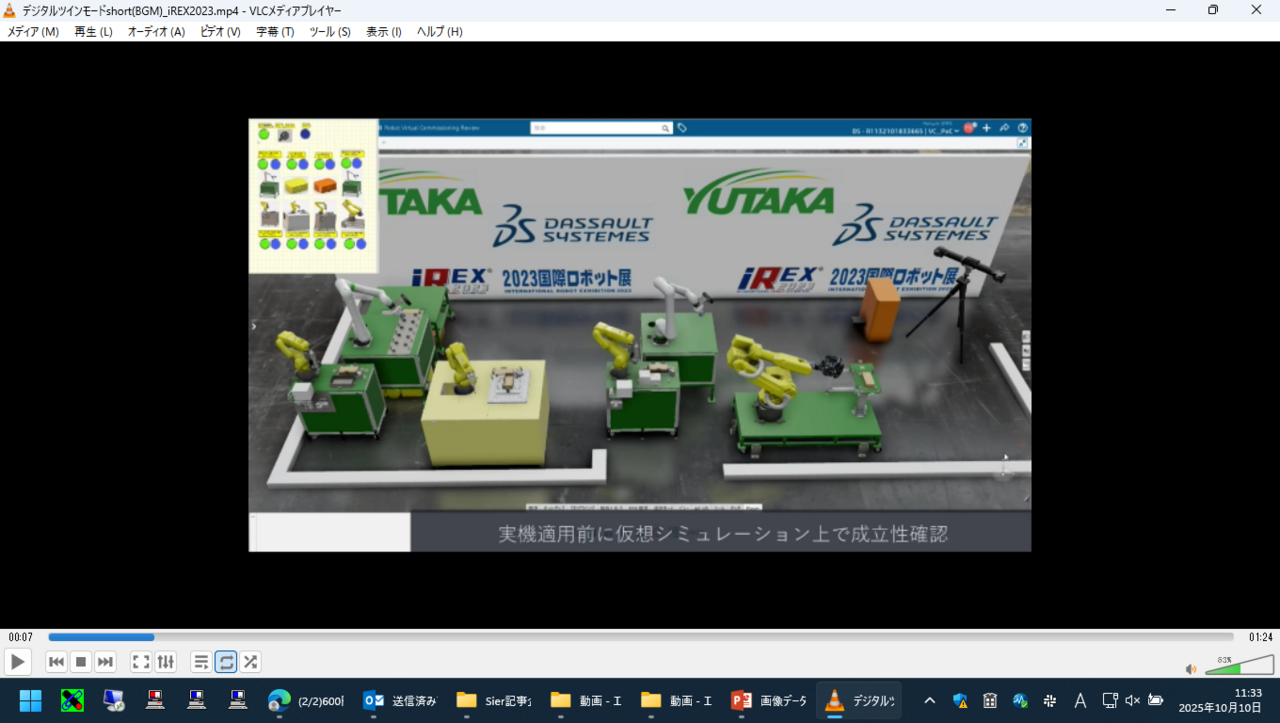The height and width of the screenshot is (723, 1280).
Task: Adjust the VLC volume slider
Action: tap(1238, 667)
